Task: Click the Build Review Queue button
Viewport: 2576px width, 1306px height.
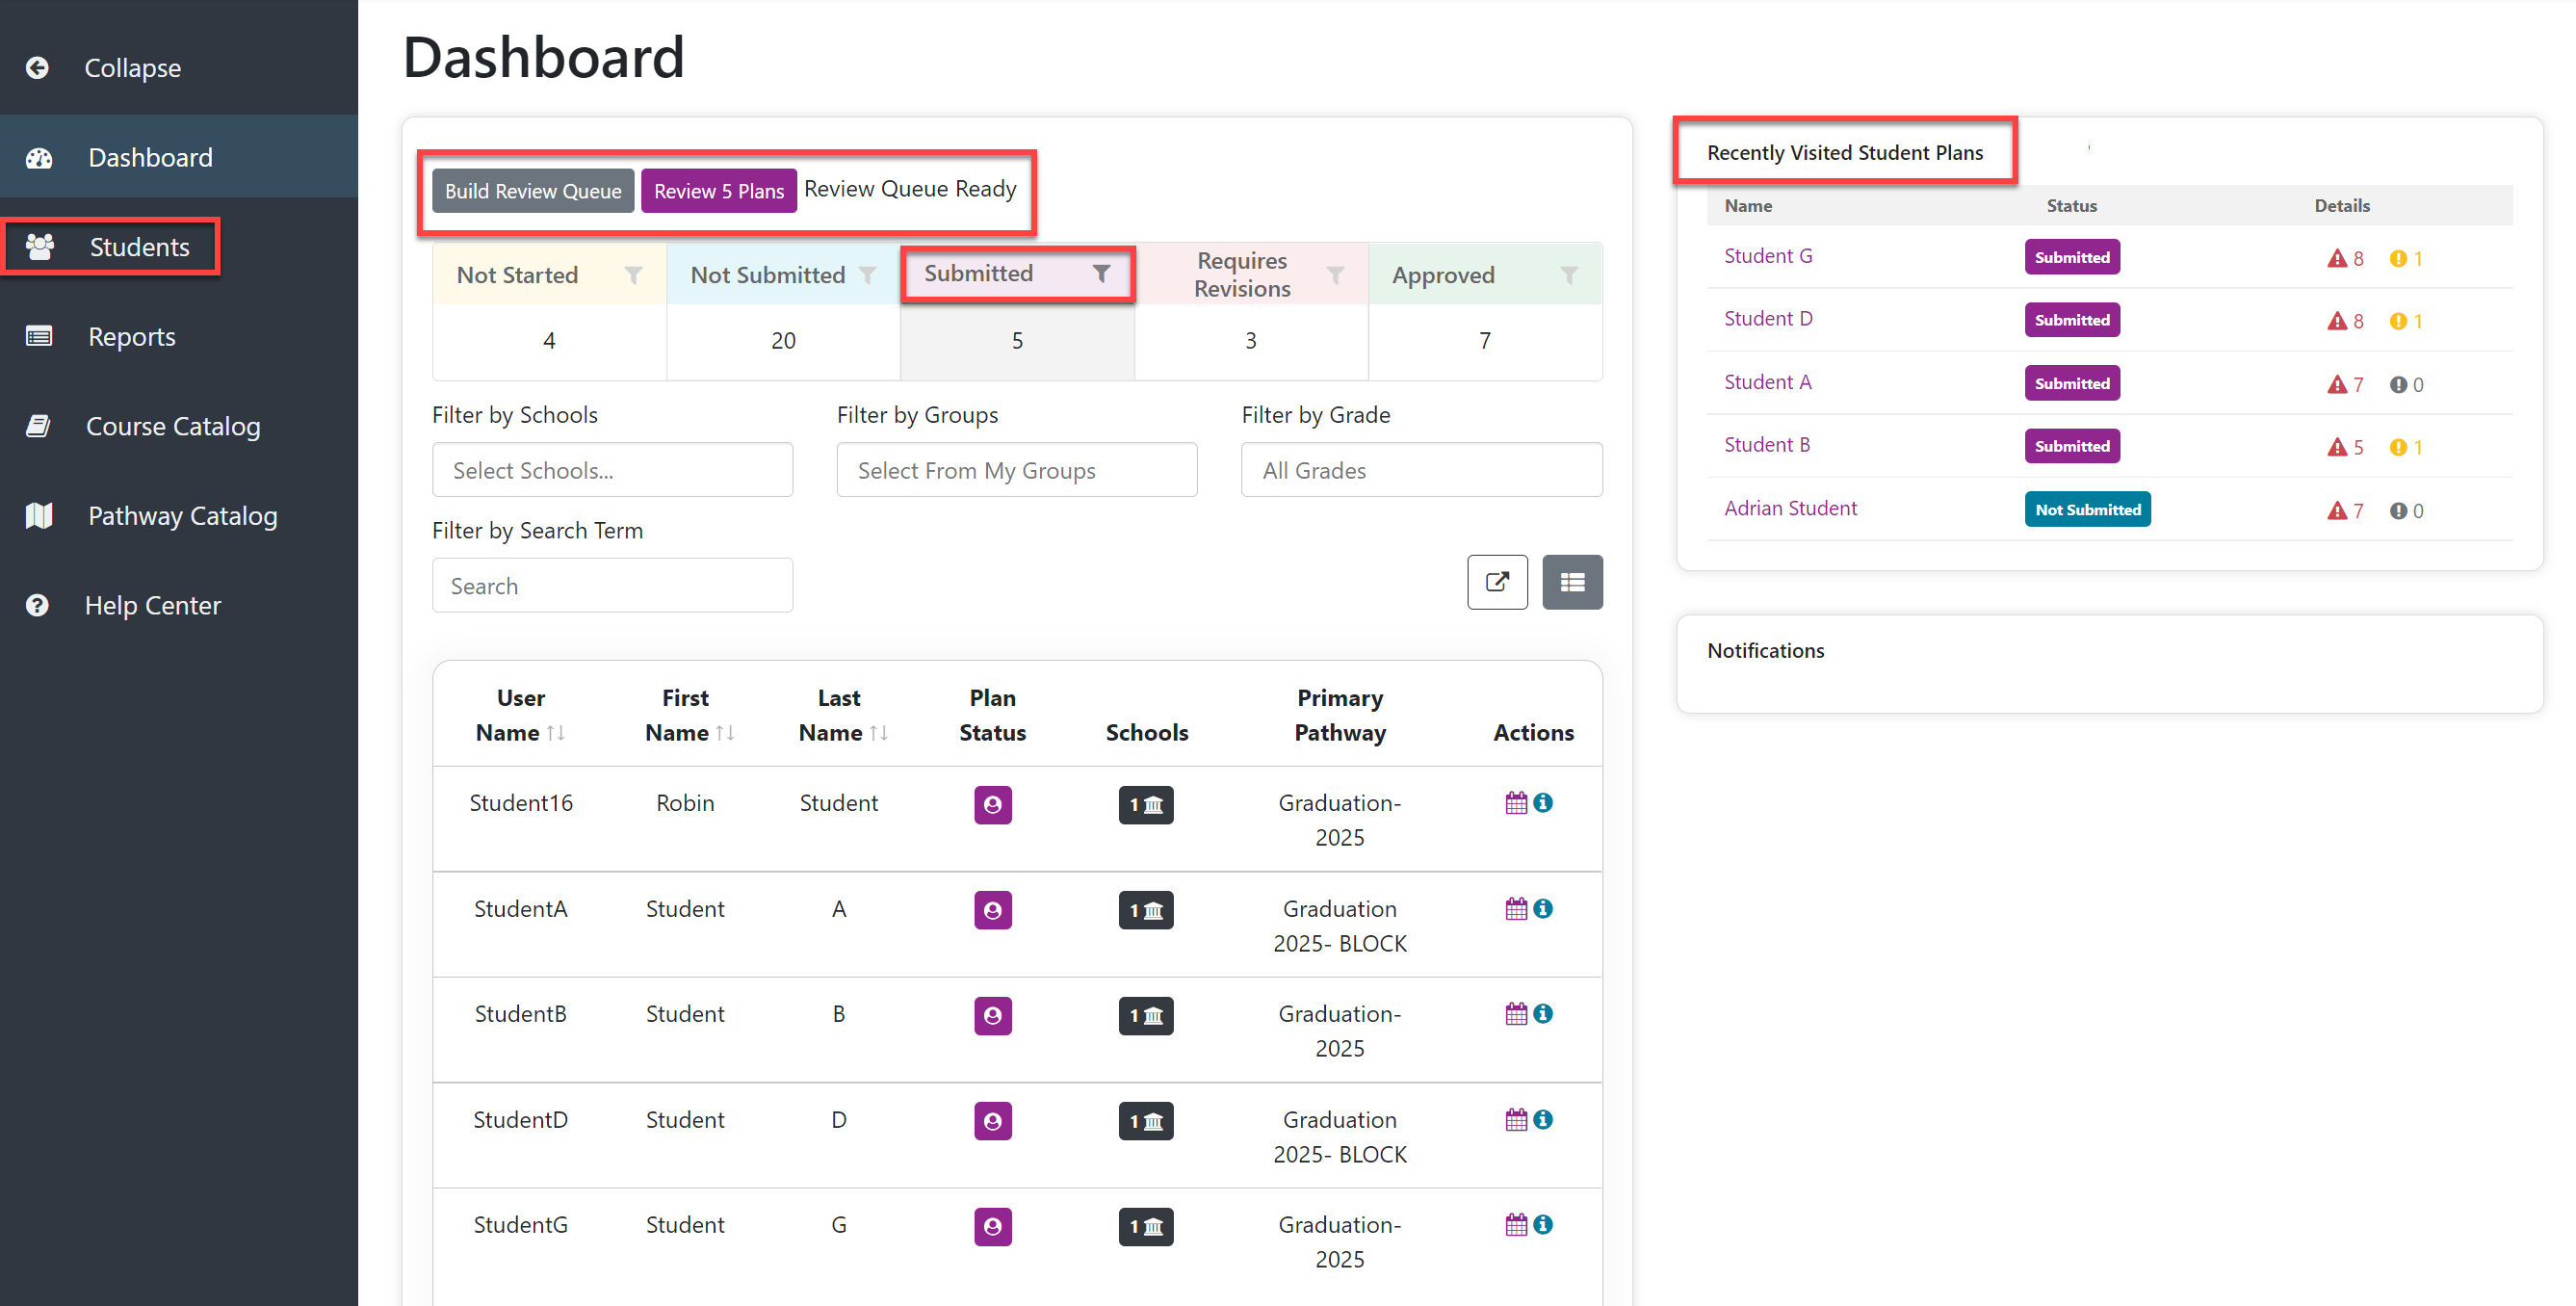Action: pos(533,191)
